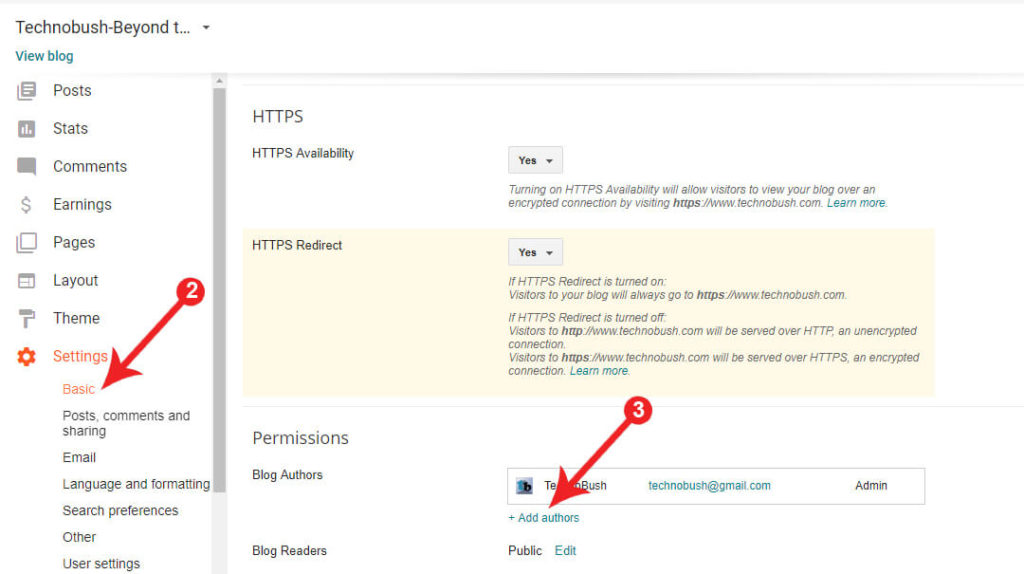Click the Blog Readers label

click(x=289, y=550)
